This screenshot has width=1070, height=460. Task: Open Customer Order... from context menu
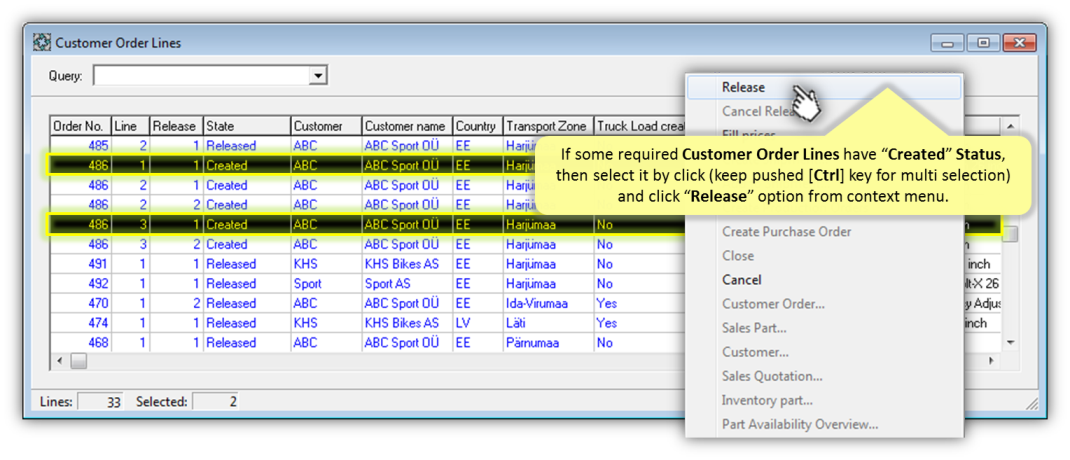[773, 304]
